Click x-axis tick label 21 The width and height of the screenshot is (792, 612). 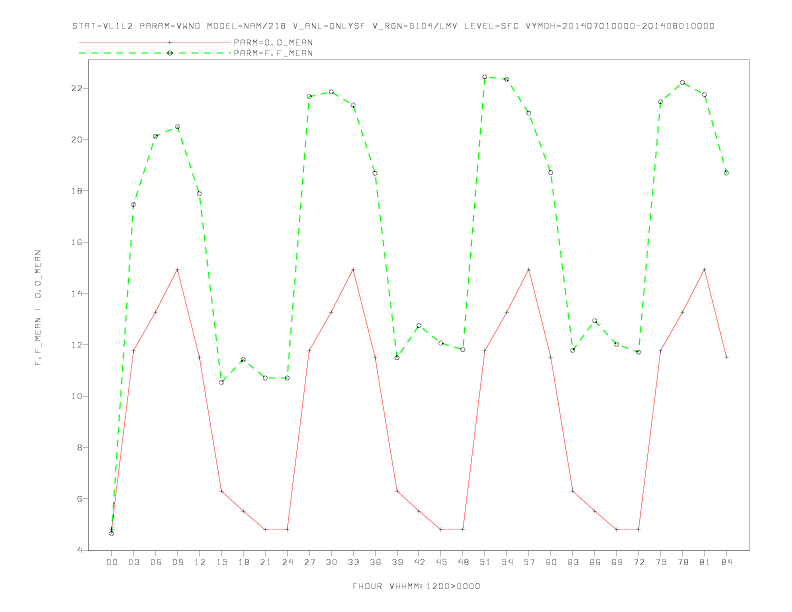click(265, 562)
